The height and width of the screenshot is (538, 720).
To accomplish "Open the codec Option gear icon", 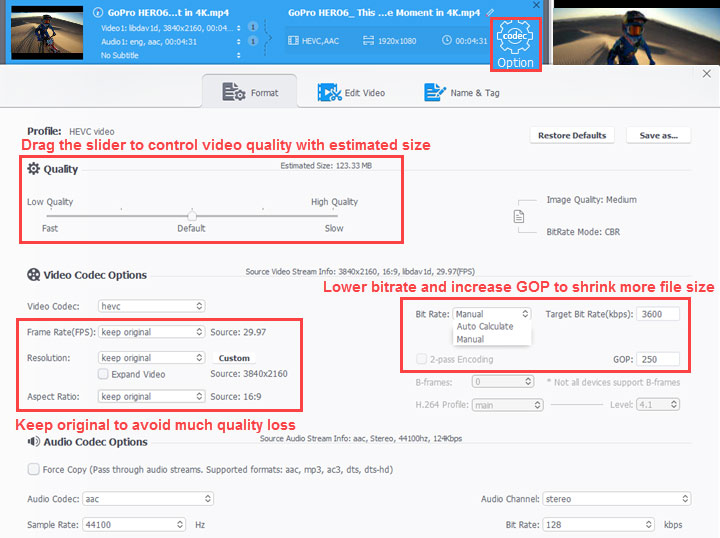I will tap(515, 37).
